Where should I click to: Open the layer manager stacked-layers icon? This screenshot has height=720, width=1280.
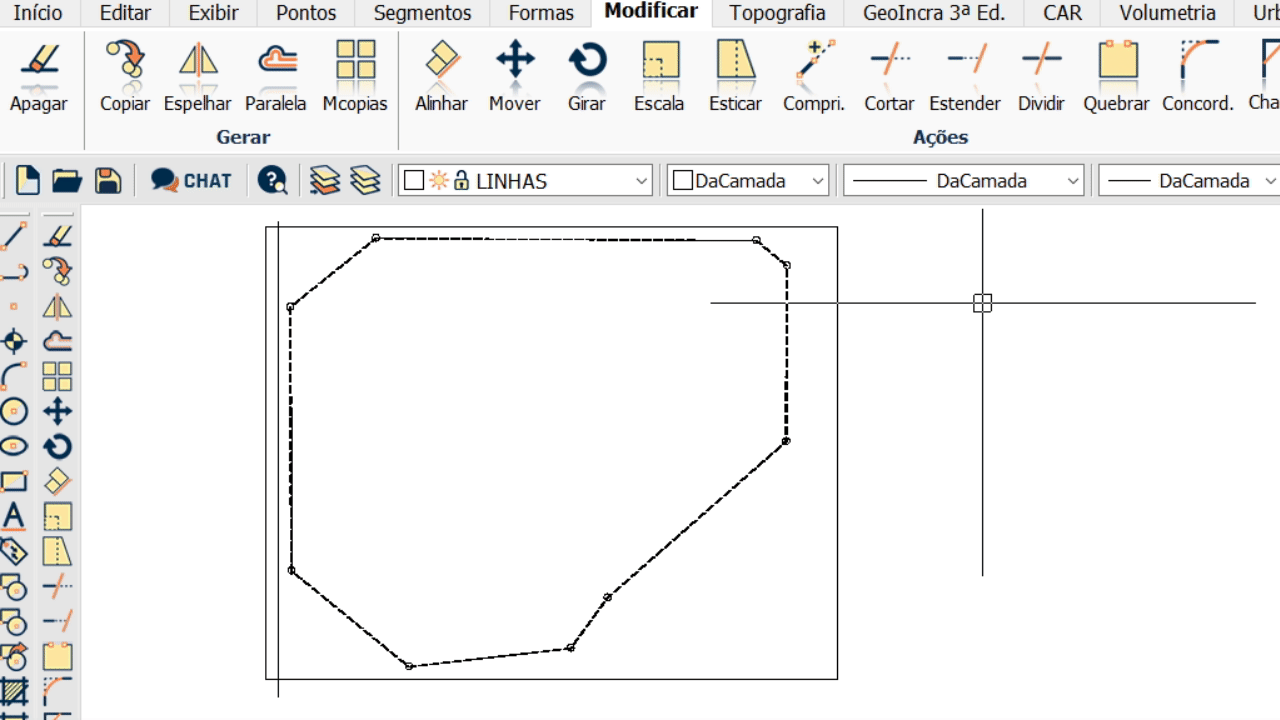point(325,180)
